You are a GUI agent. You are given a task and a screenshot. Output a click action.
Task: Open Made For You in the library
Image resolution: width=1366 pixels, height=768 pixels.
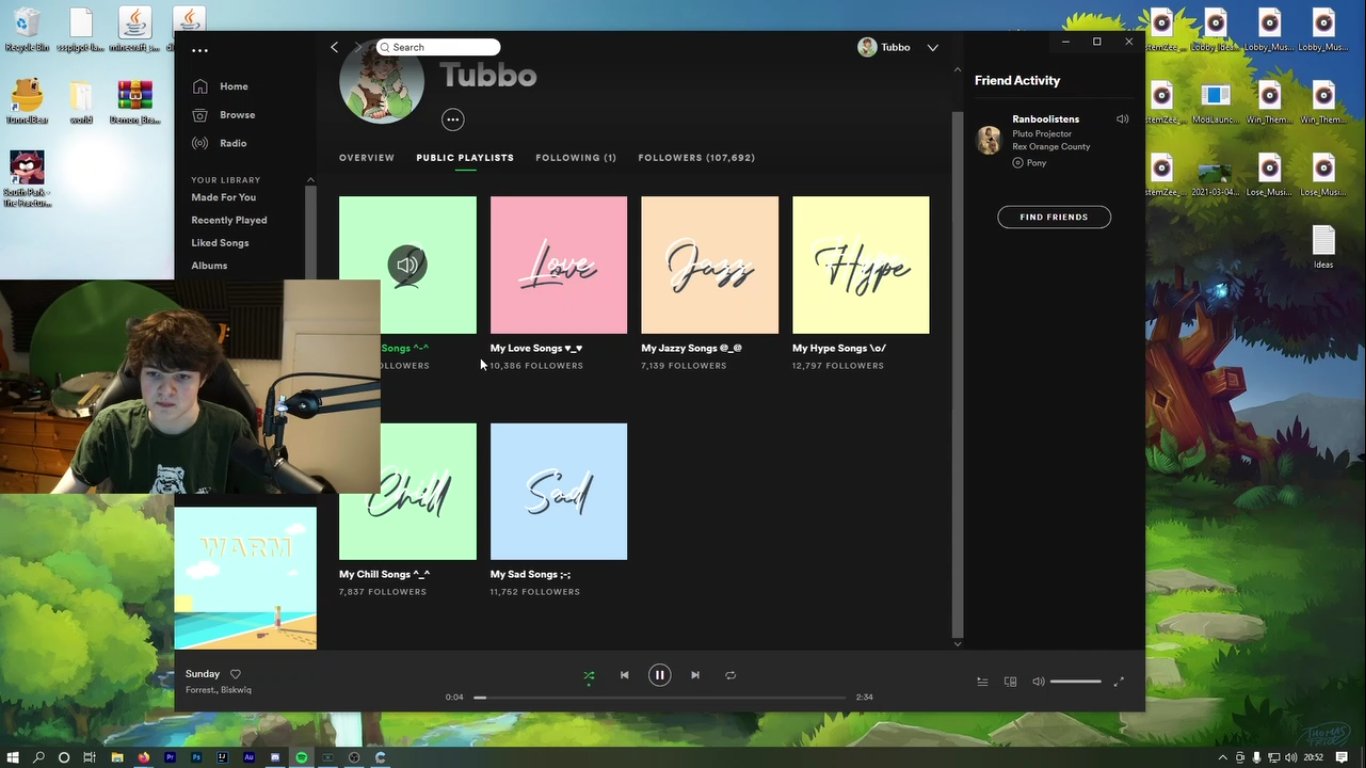(x=224, y=198)
